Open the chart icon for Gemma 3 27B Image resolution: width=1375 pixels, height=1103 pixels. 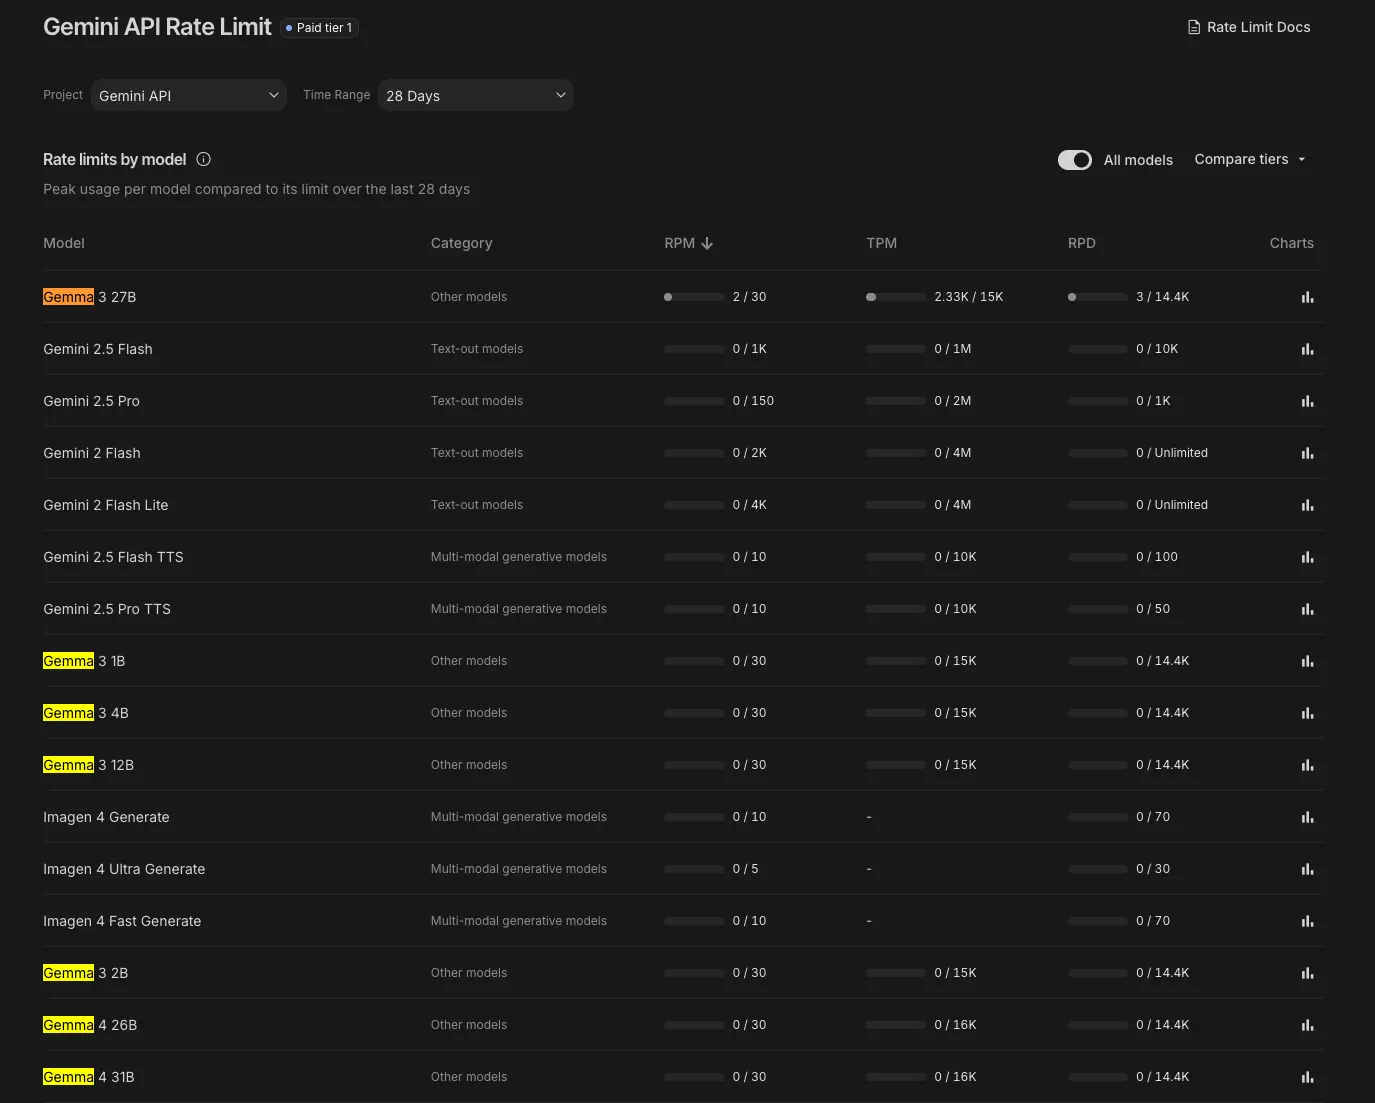(1307, 297)
